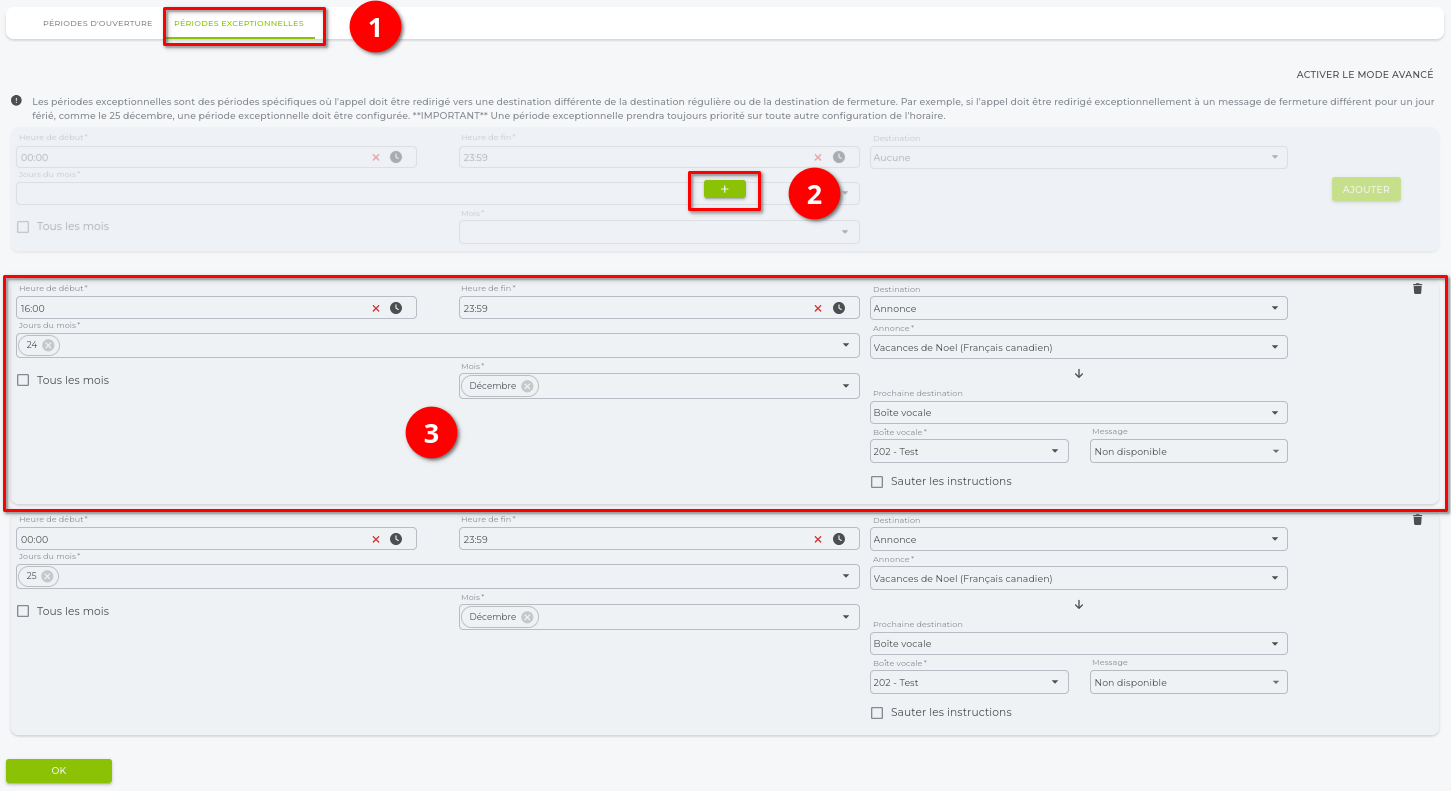Click Activer le mode avancé link

(1364, 75)
